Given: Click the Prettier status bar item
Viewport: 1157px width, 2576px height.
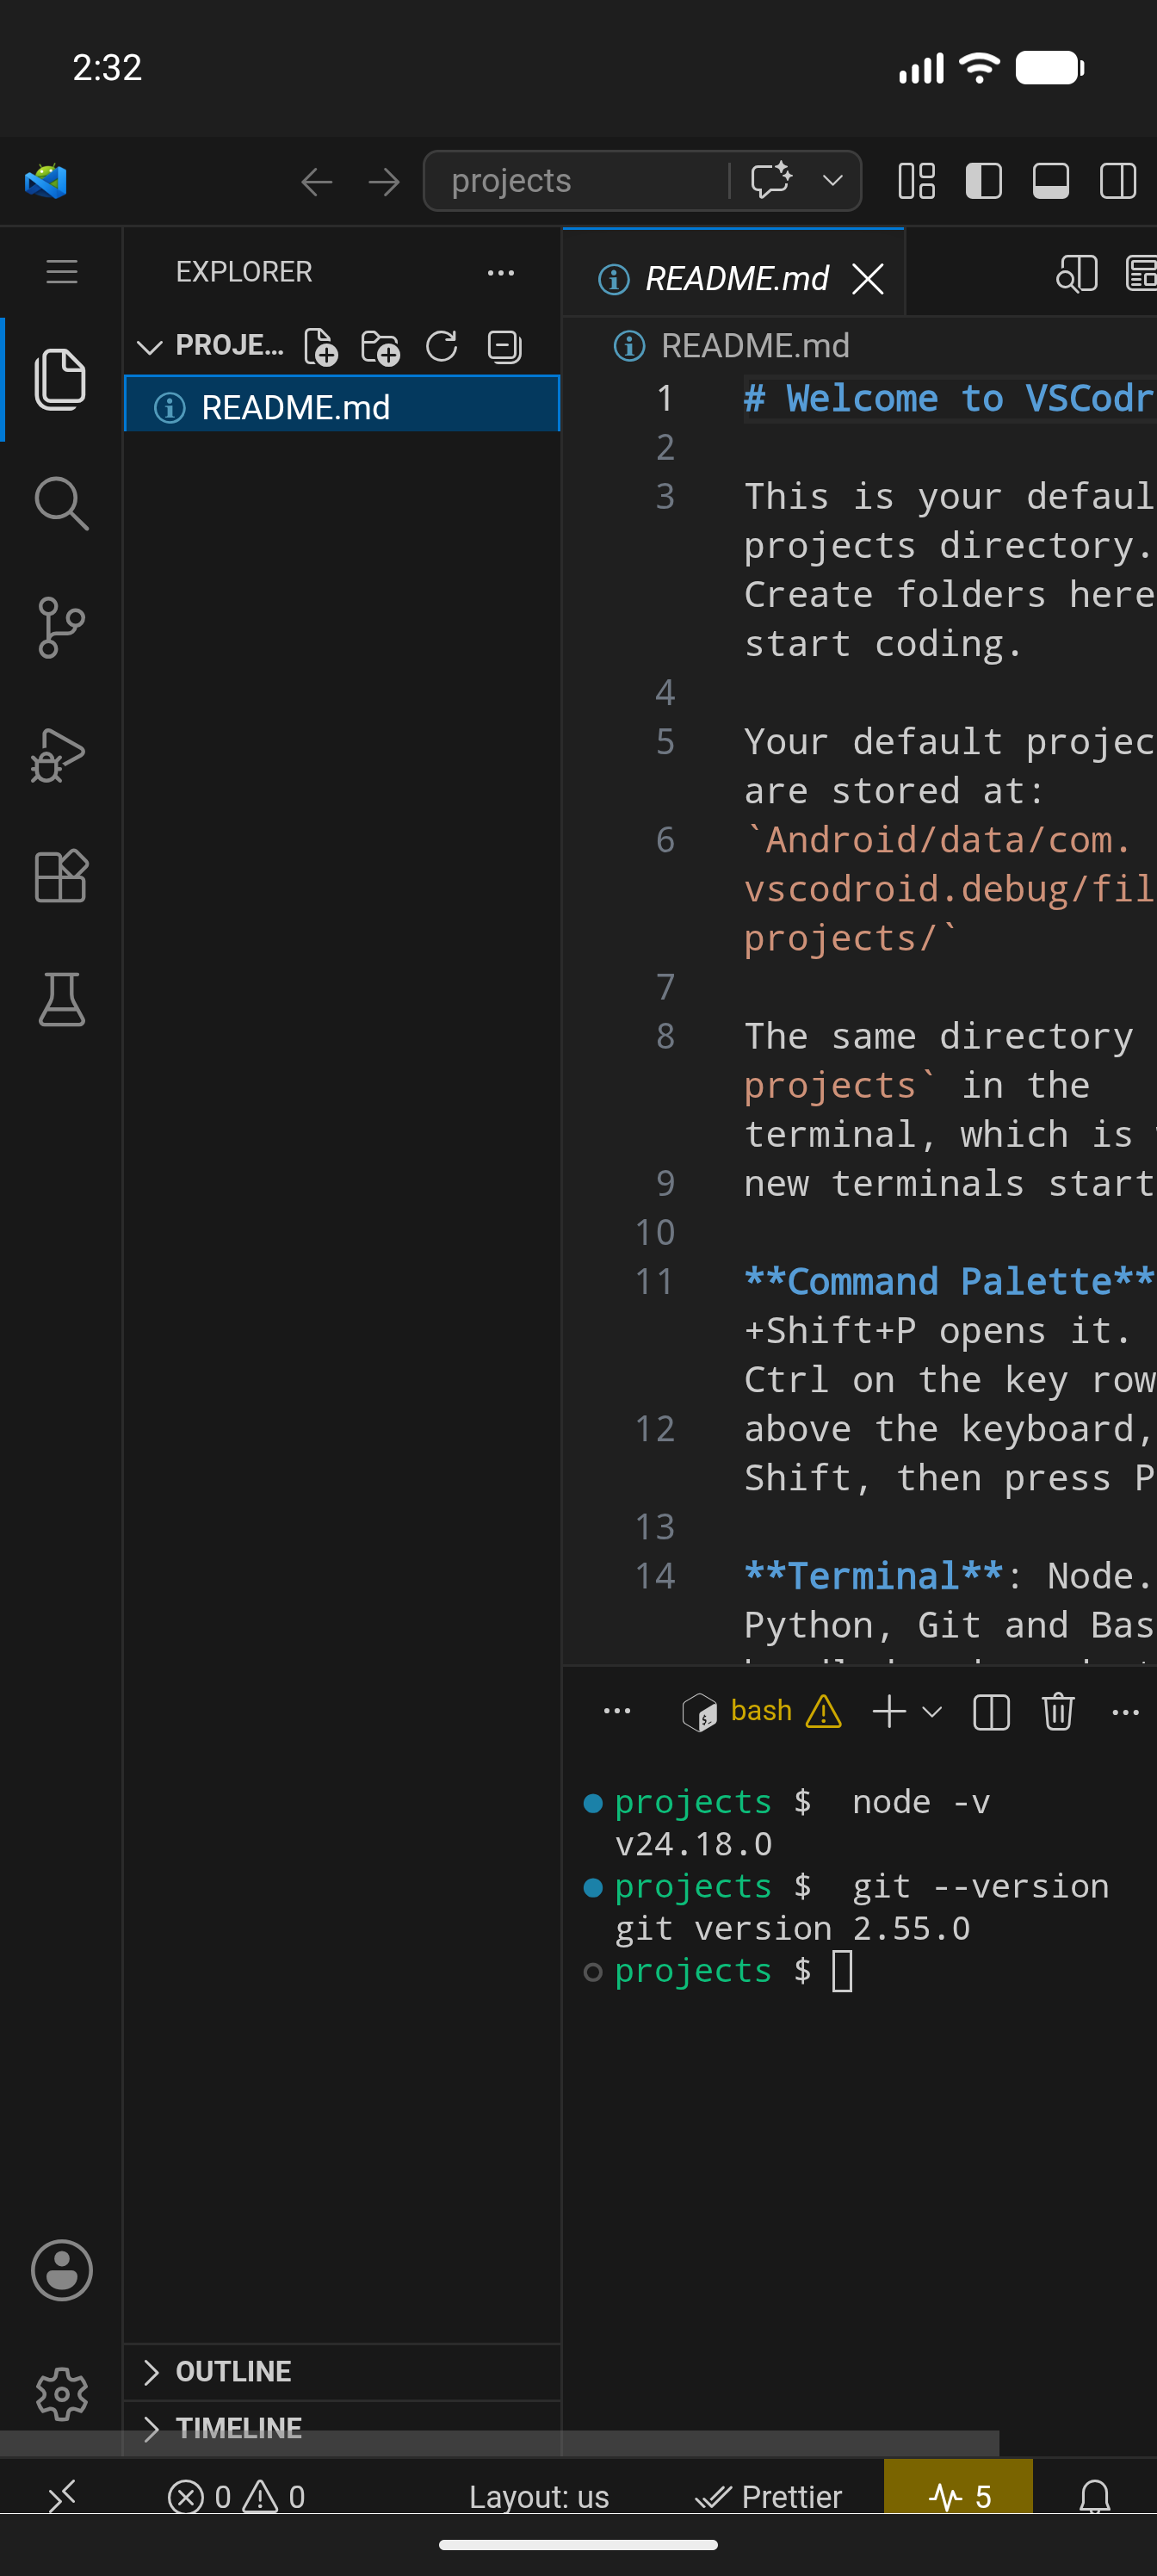Looking at the screenshot, I should point(769,2496).
